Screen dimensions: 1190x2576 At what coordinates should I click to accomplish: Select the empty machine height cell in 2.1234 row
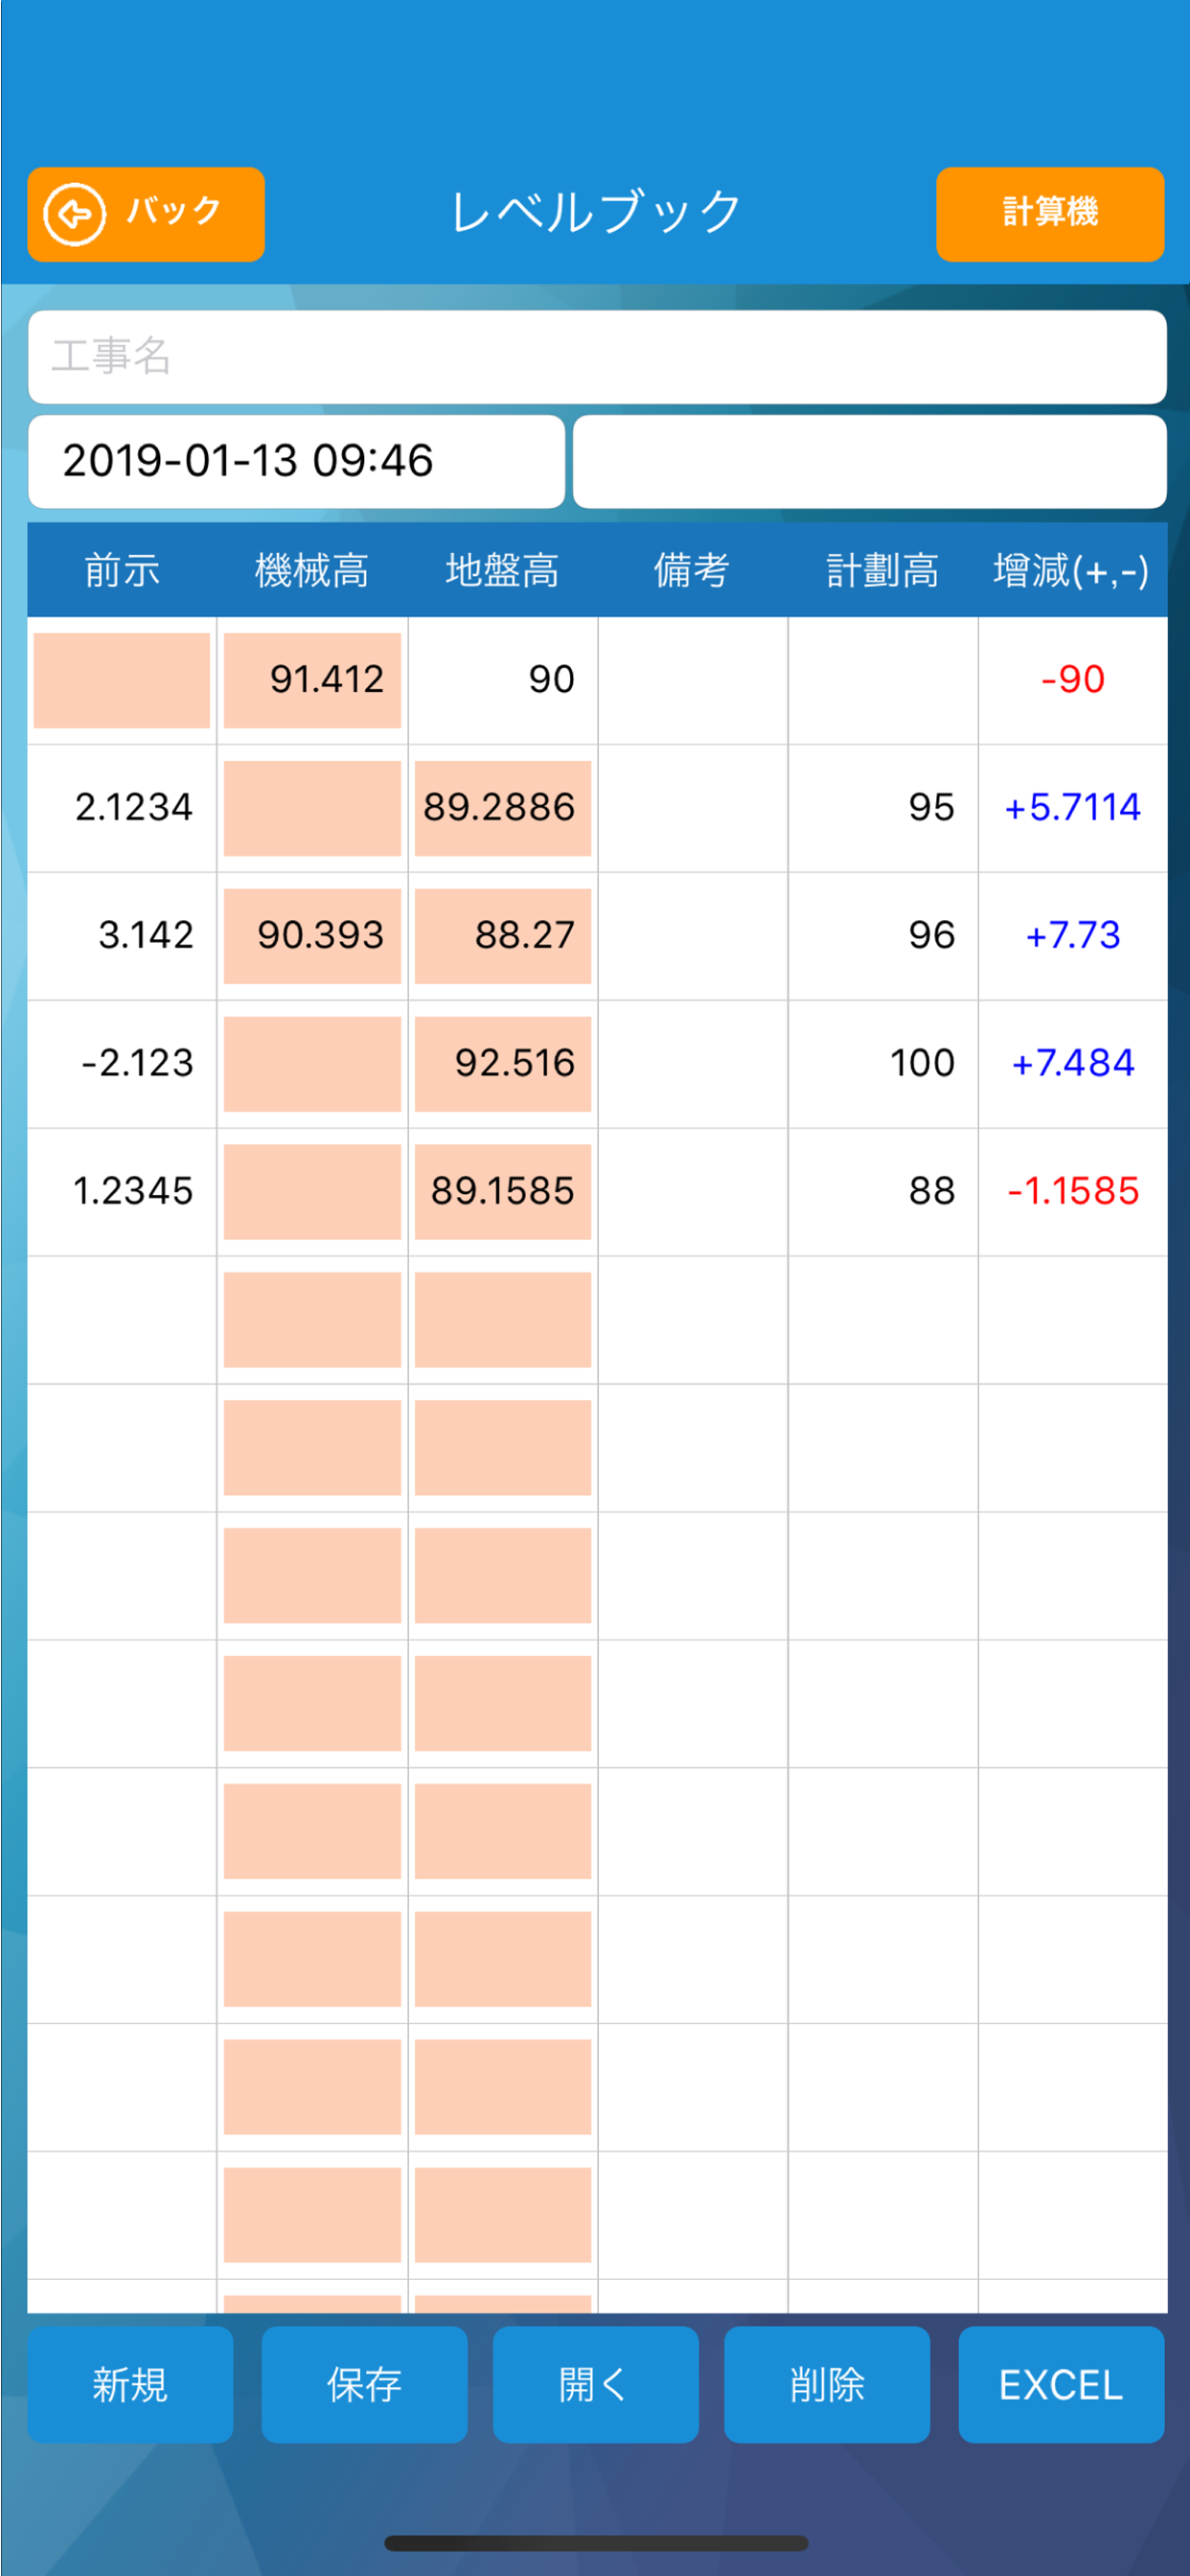coord(312,808)
